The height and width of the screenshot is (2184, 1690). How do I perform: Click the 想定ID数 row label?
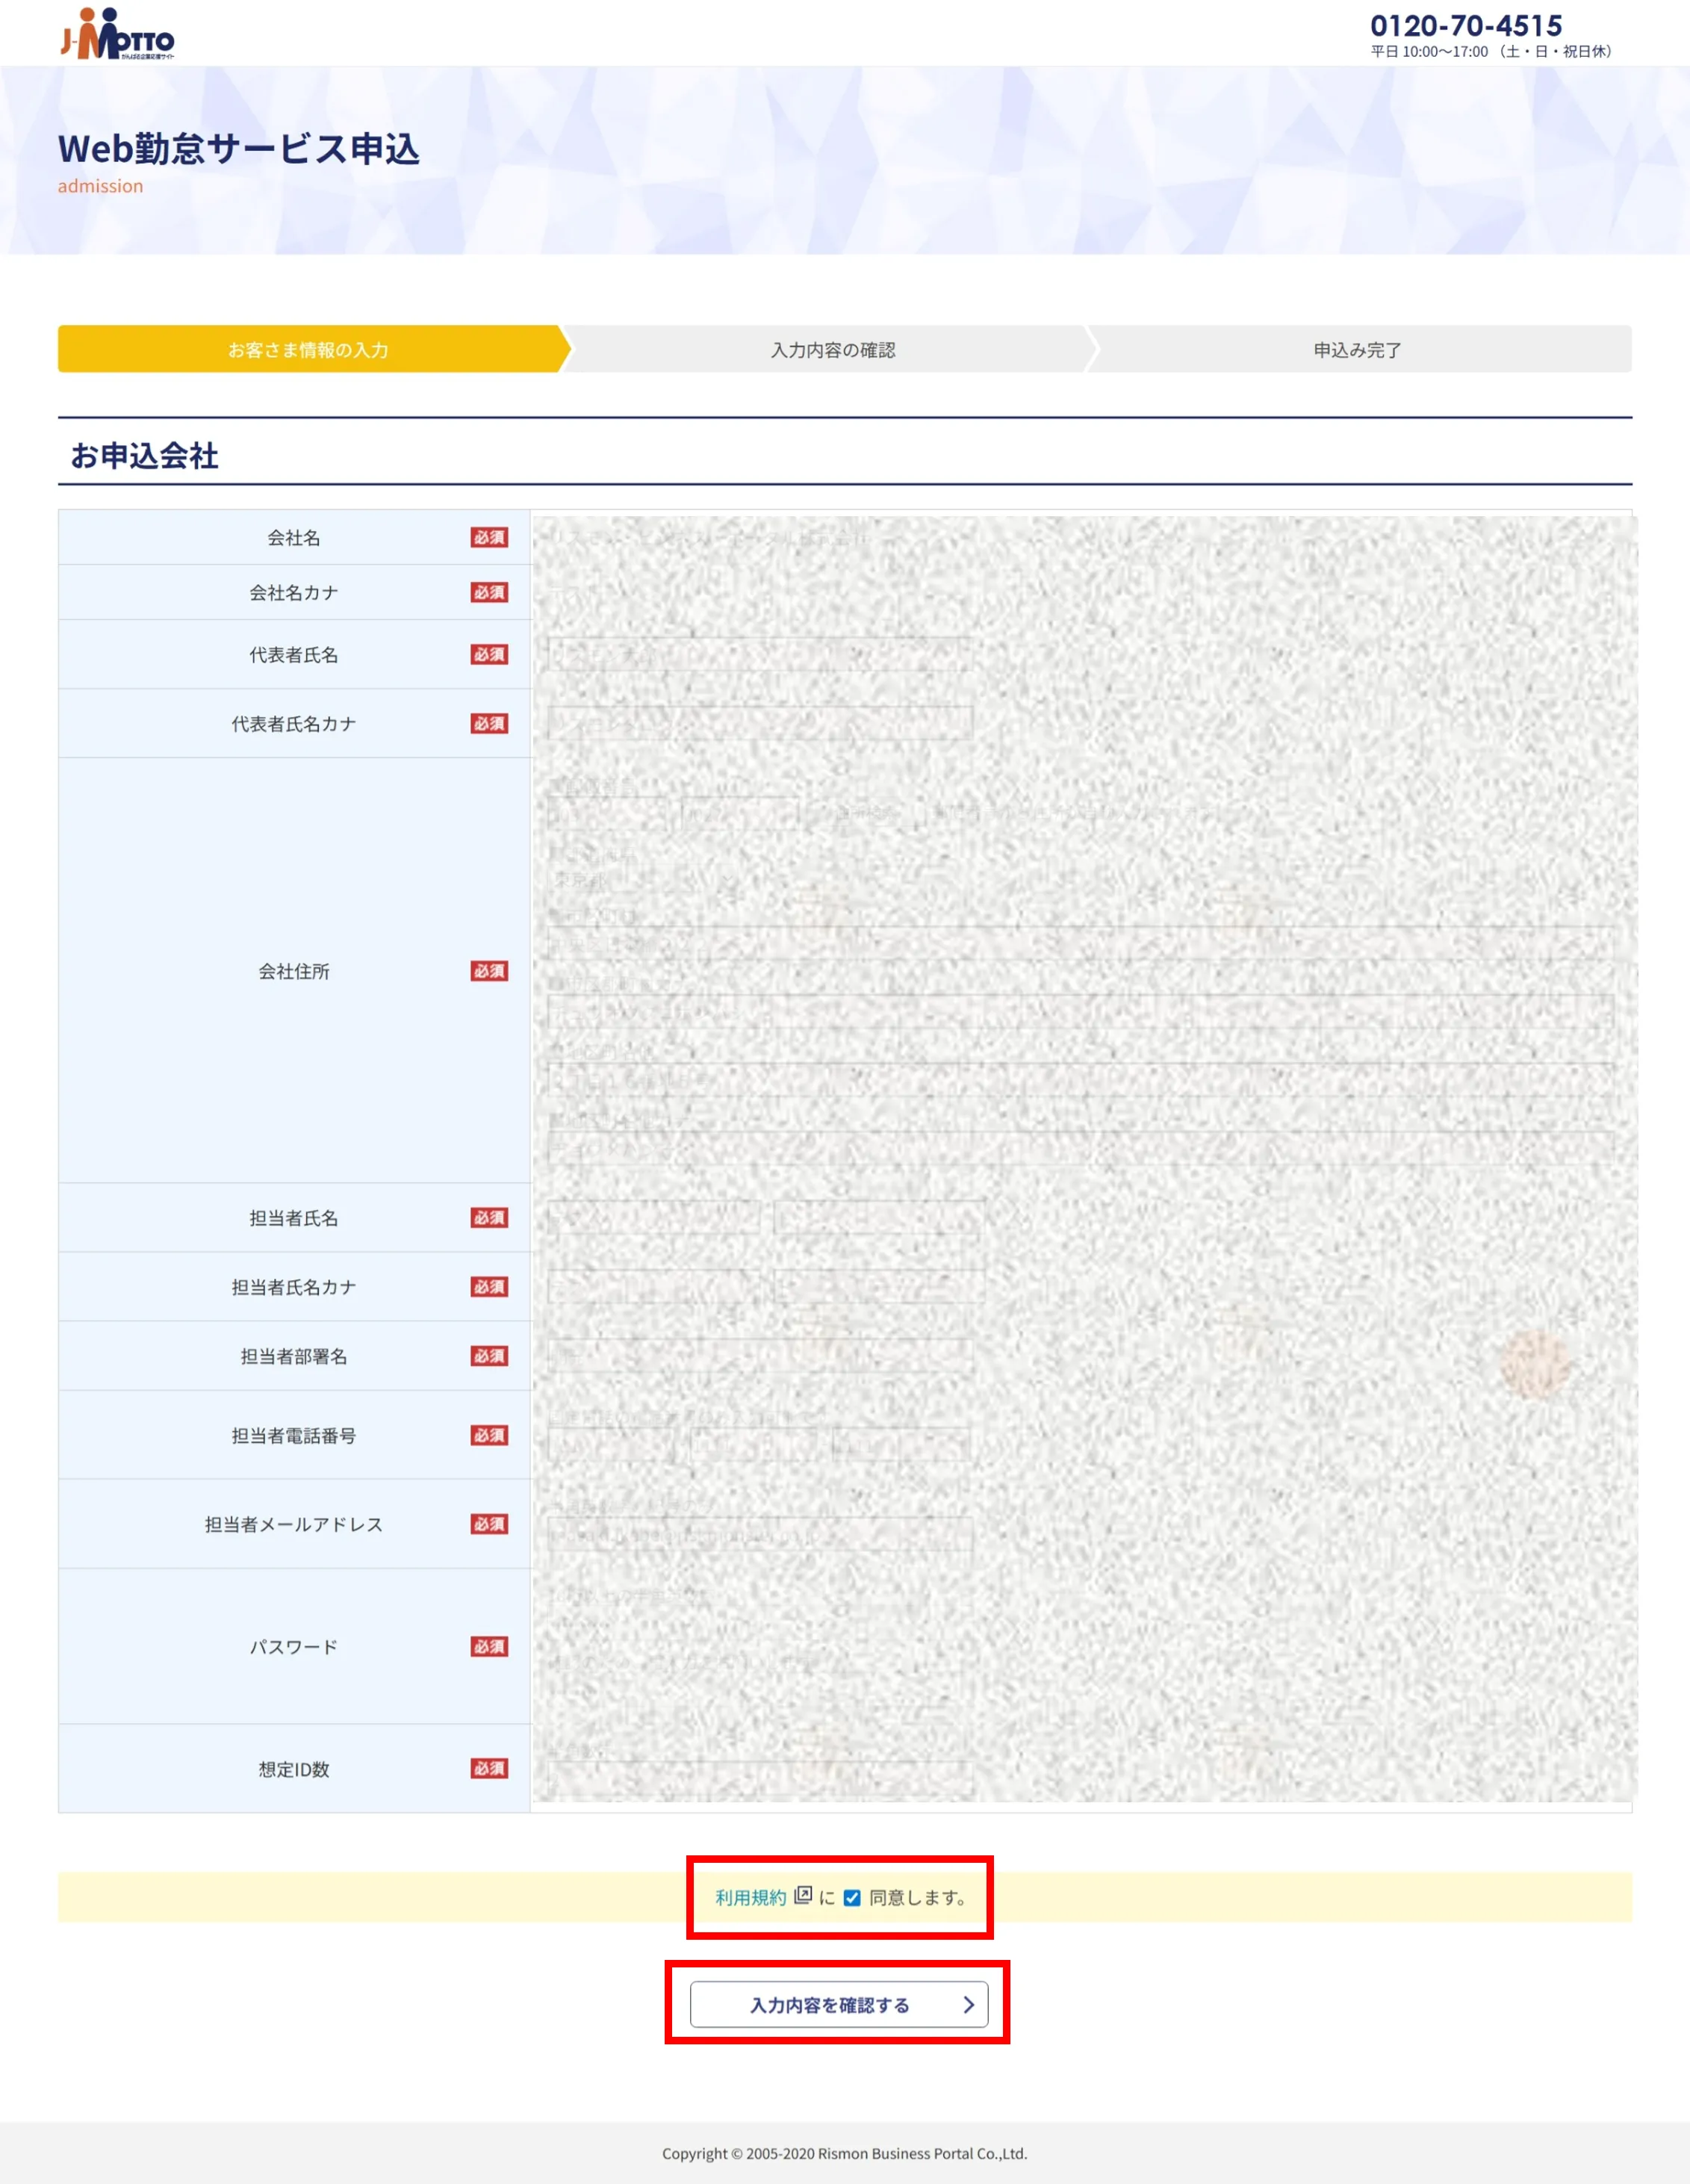(x=294, y=1769)
